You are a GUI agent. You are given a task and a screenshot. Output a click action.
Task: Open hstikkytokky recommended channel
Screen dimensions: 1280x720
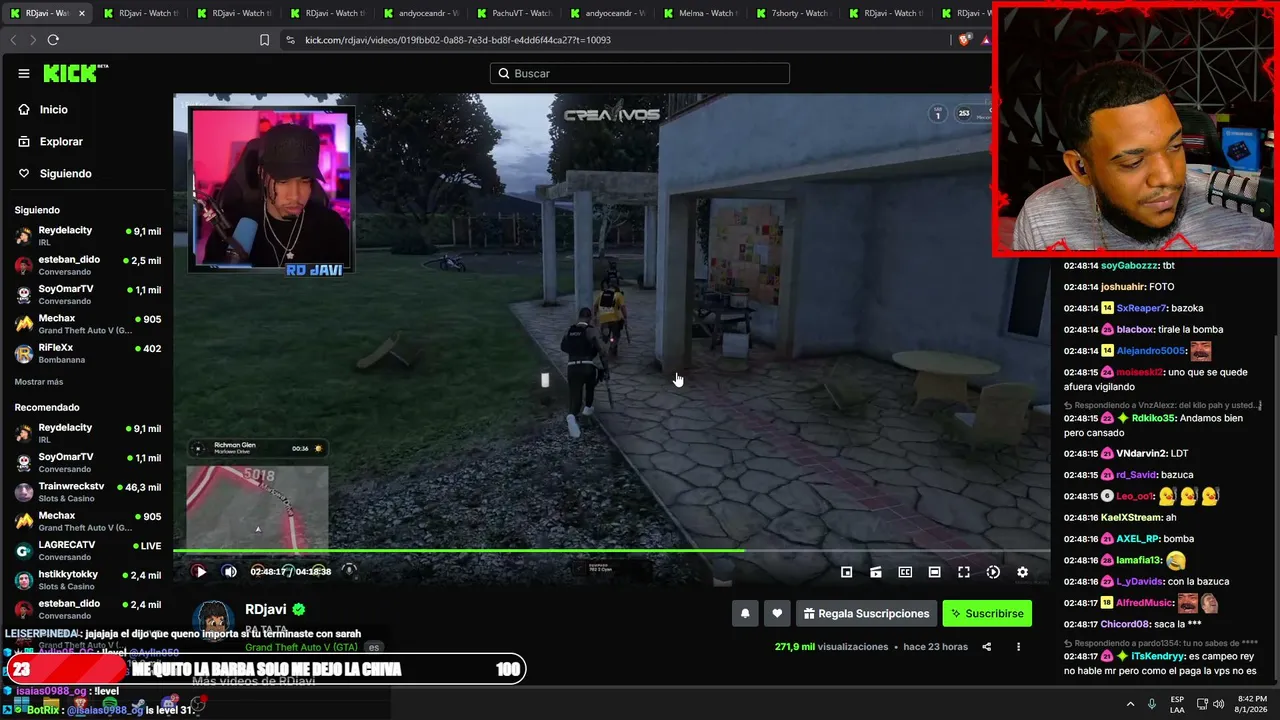(x=88, y=580)
